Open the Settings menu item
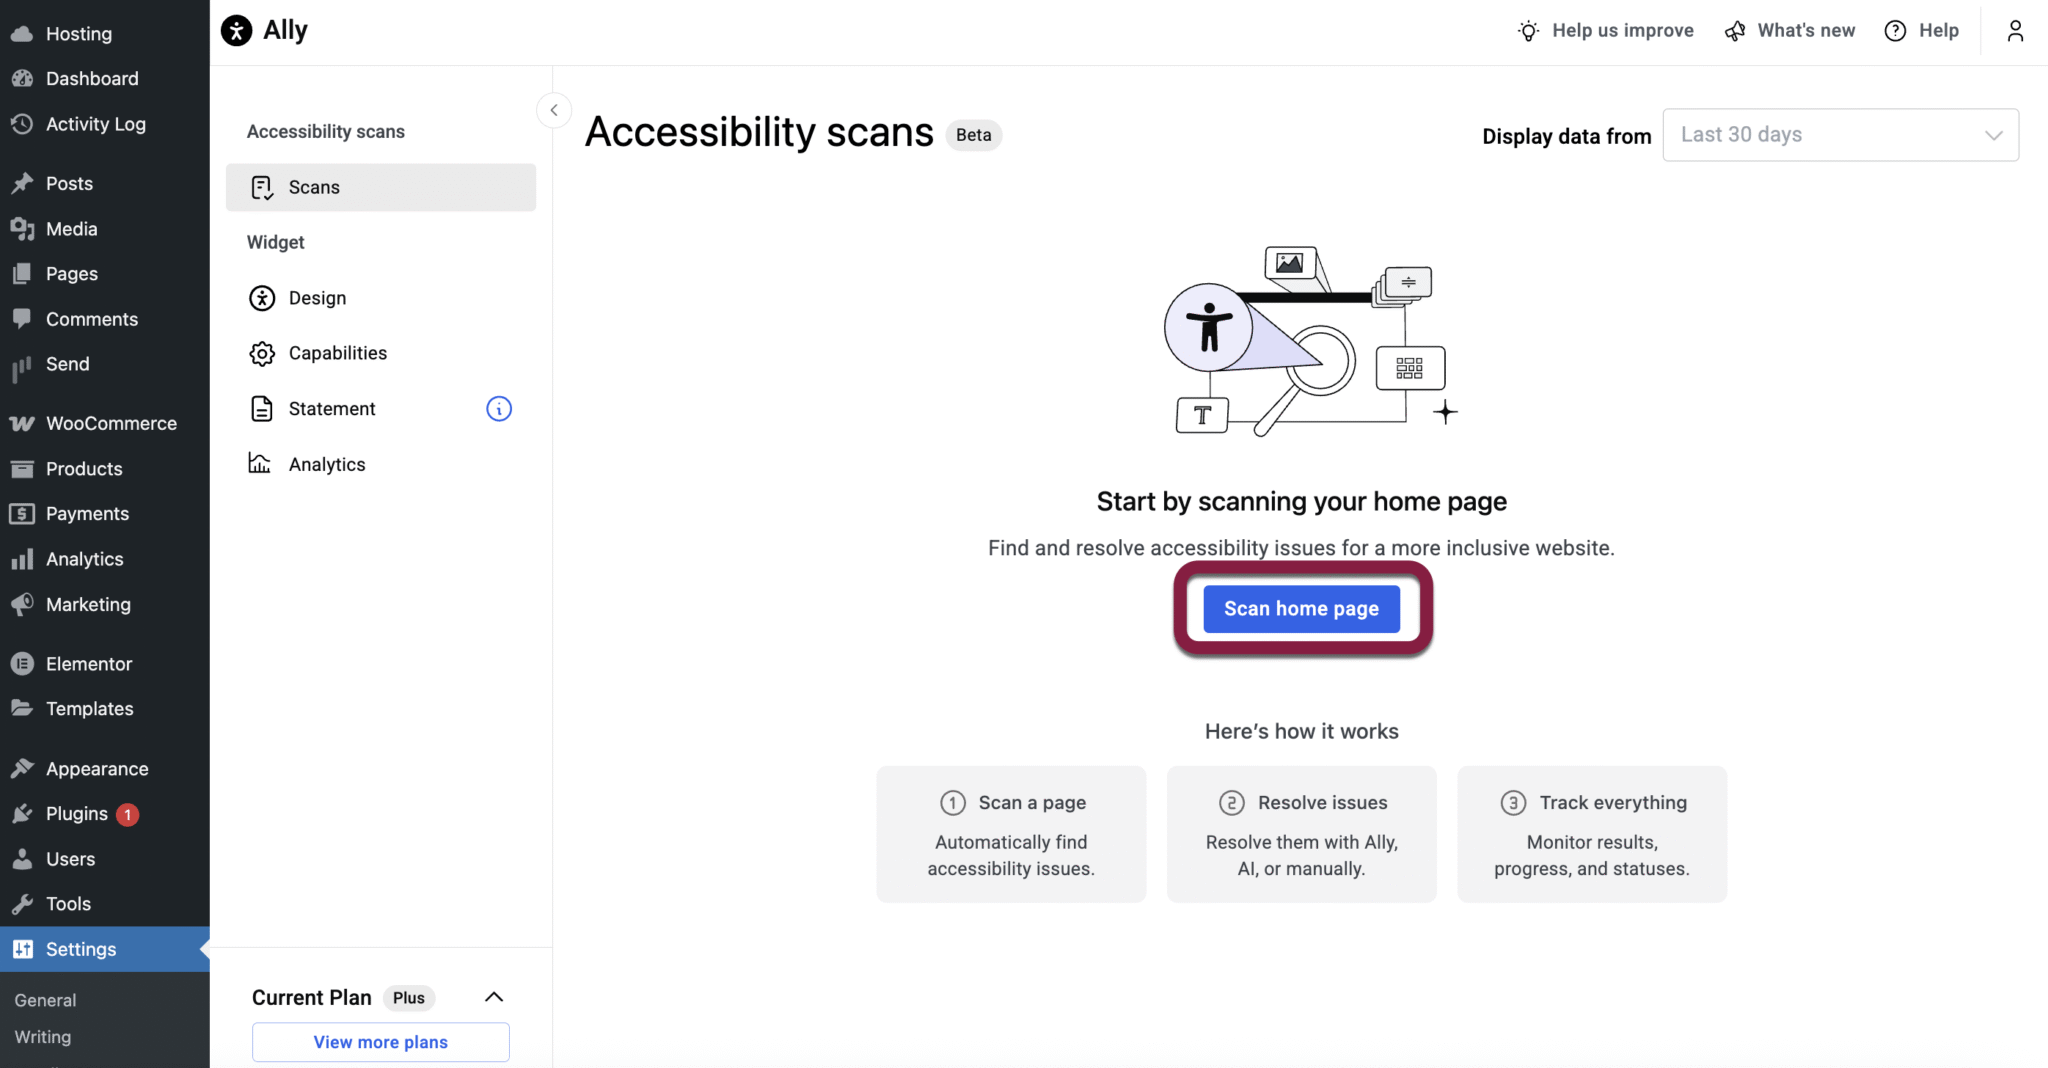 click(80, 949)
